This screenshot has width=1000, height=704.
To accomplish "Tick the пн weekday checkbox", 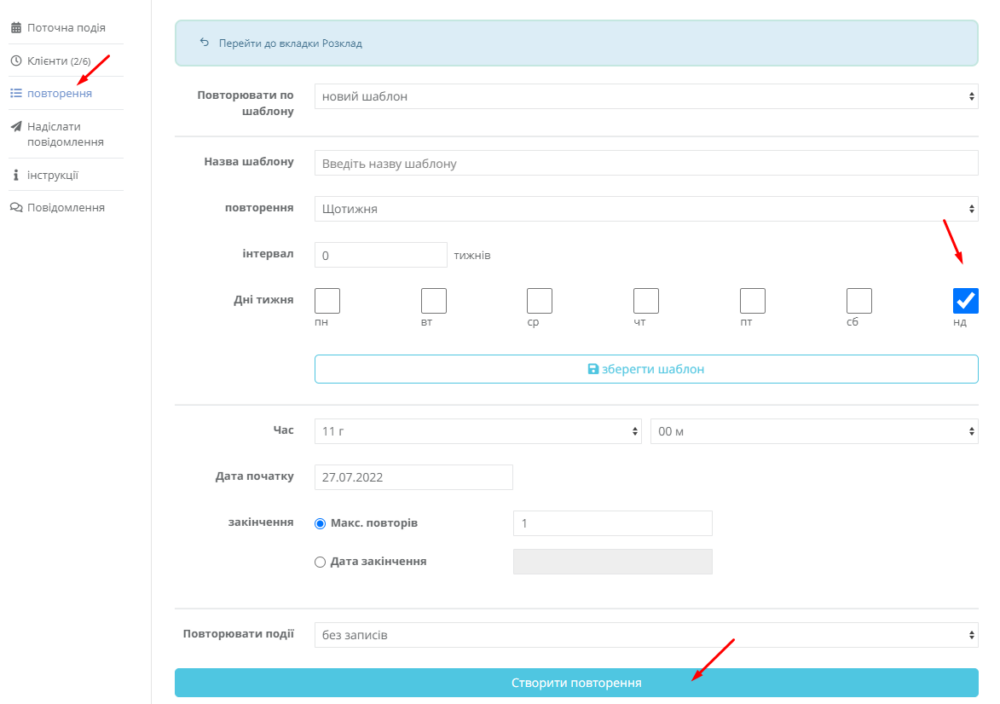I will point(327,300).
